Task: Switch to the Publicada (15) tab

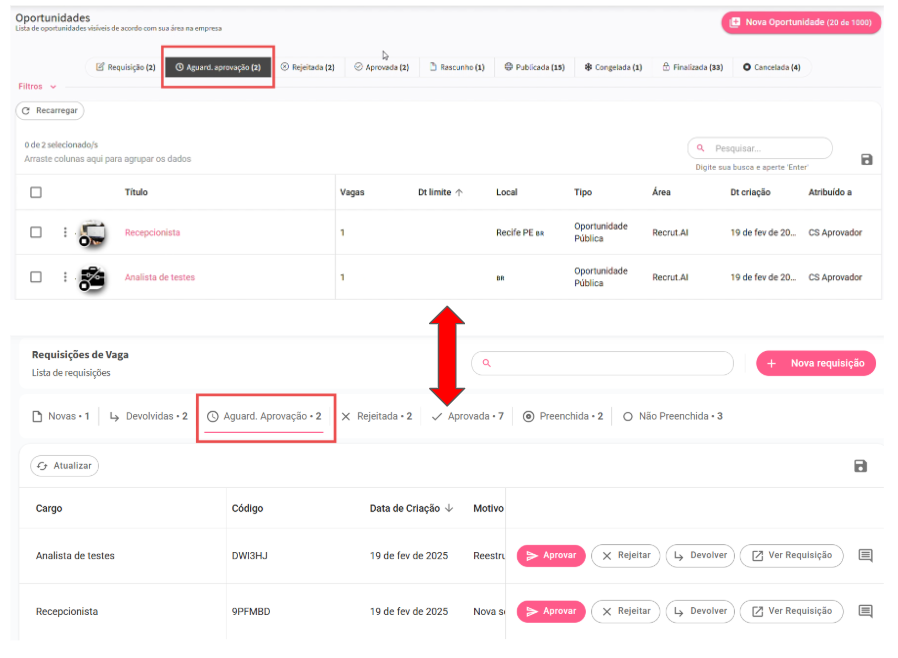Action: [x=534, y=67]
